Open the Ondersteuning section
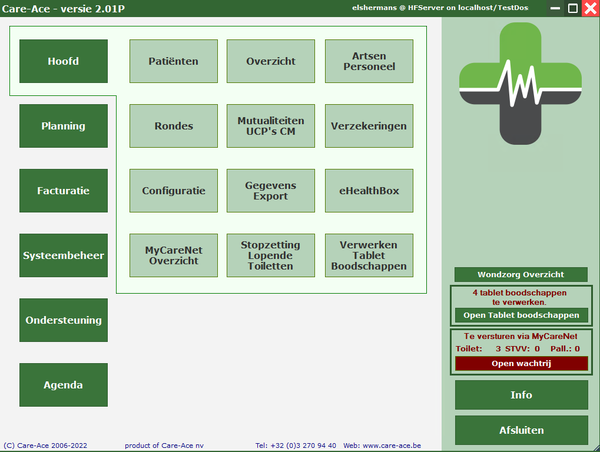Viewport: 600px width, 452px height. (x=63, y=320)
